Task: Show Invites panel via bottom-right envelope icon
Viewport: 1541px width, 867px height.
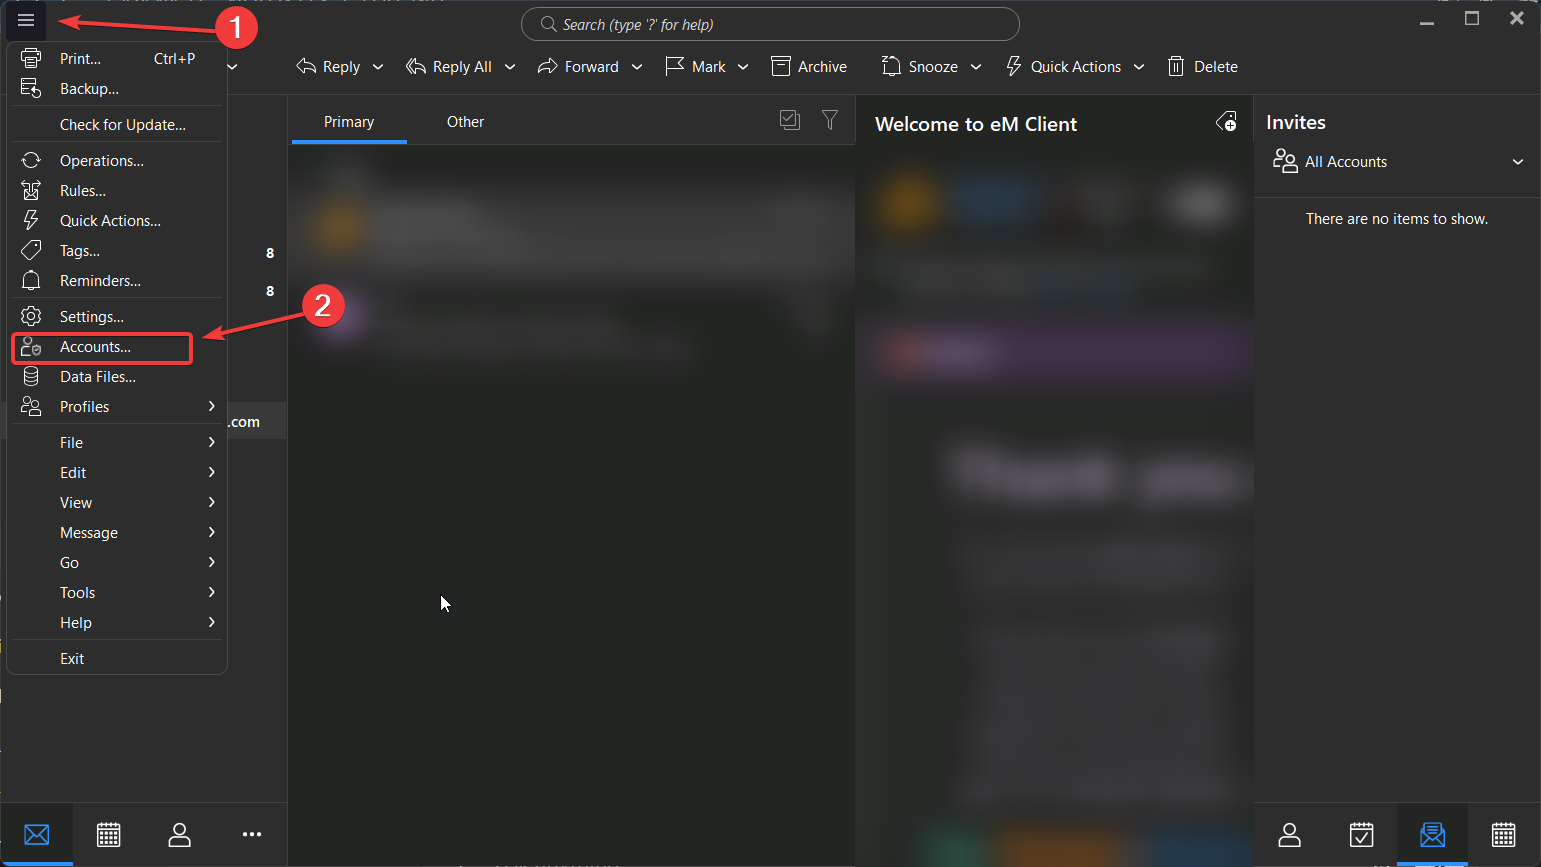Action: [x=1432, y=834]
